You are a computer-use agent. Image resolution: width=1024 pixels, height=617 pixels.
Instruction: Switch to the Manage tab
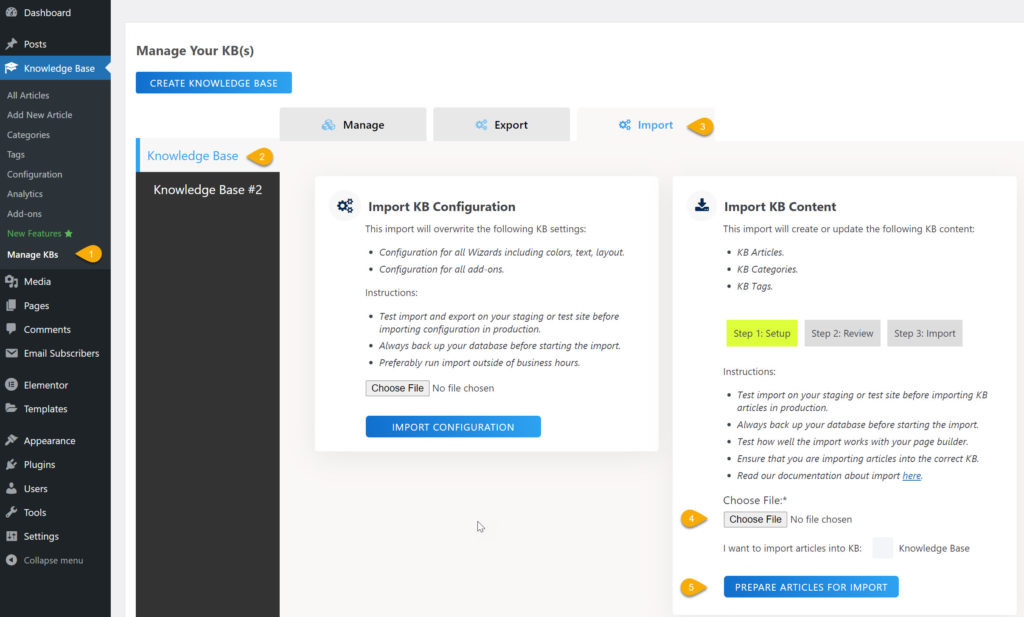coord(352,124)
